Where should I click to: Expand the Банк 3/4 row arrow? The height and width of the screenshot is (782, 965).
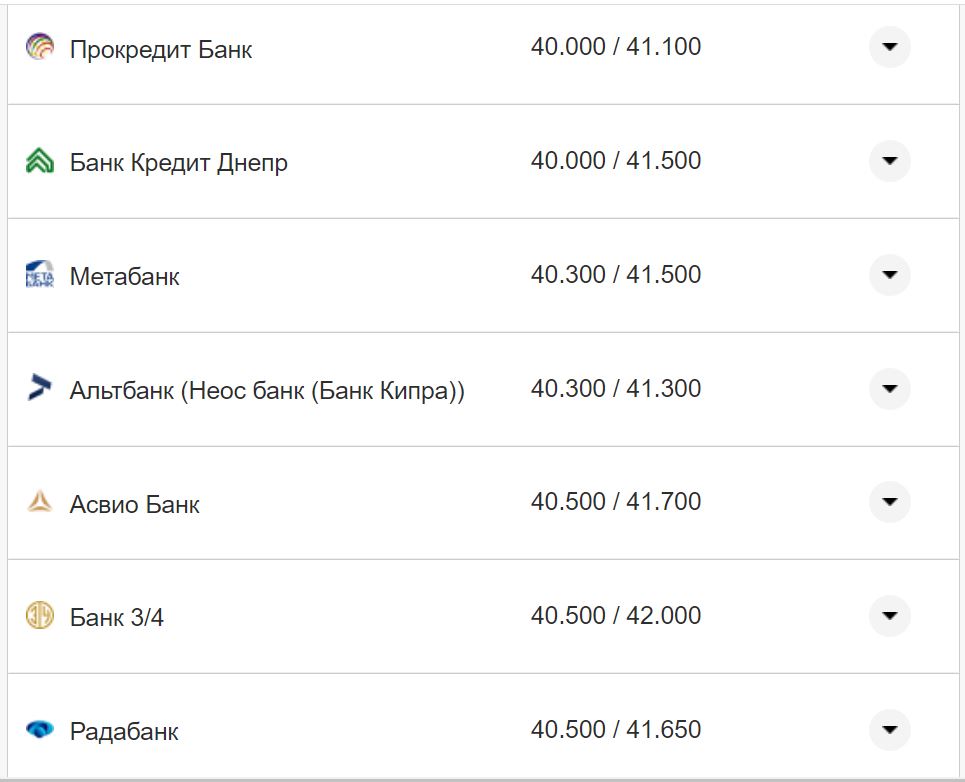[x=889, y=616]
